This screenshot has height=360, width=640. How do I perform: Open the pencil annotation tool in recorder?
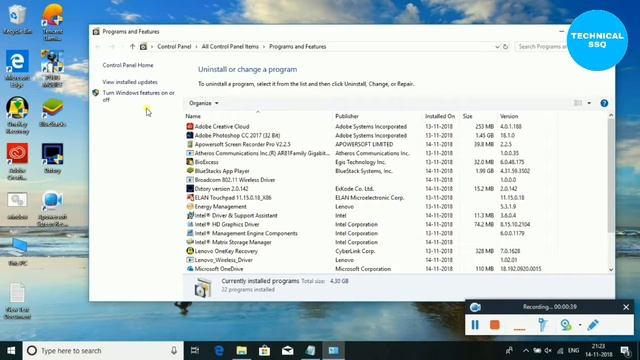click(593, 325)
